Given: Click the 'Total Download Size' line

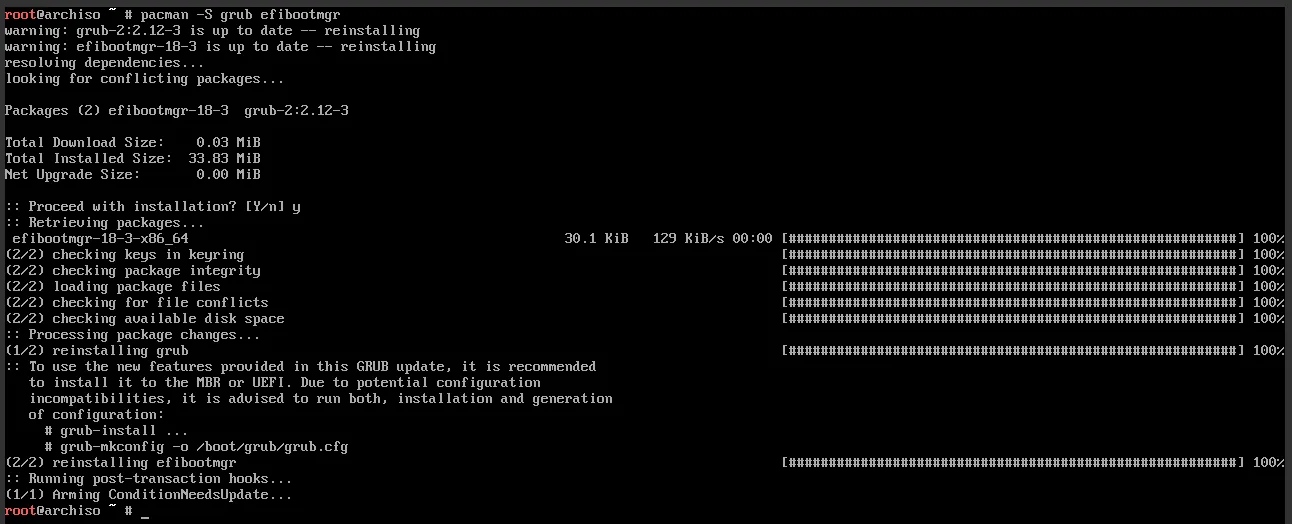Looking at the screenshot, I should coord(132,143).
